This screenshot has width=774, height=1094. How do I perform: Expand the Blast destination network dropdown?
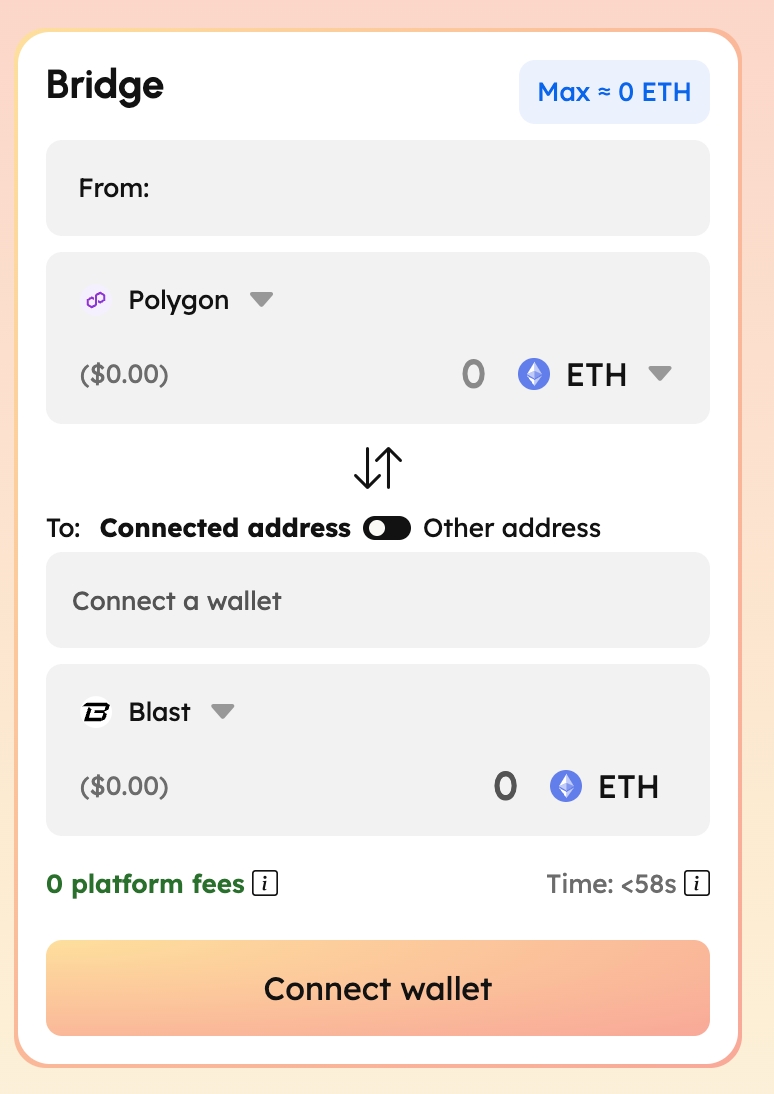click(222, 712)
